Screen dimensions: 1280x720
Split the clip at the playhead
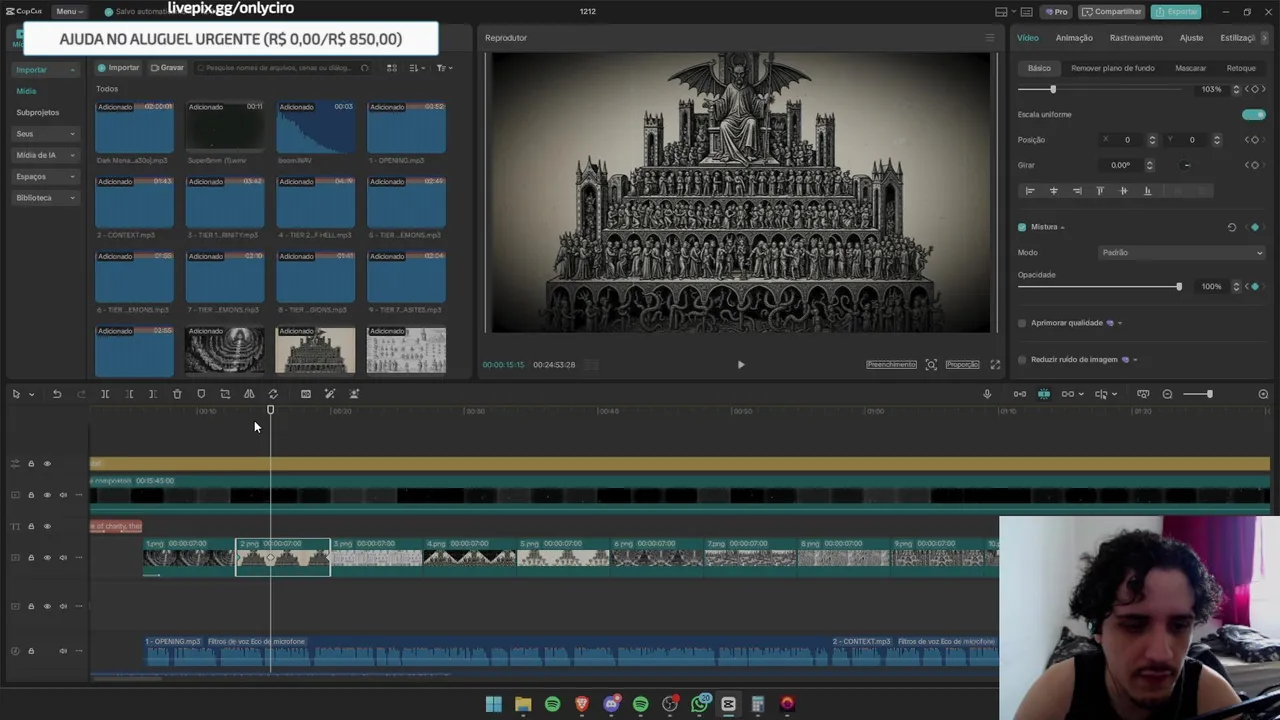[105, 394]
